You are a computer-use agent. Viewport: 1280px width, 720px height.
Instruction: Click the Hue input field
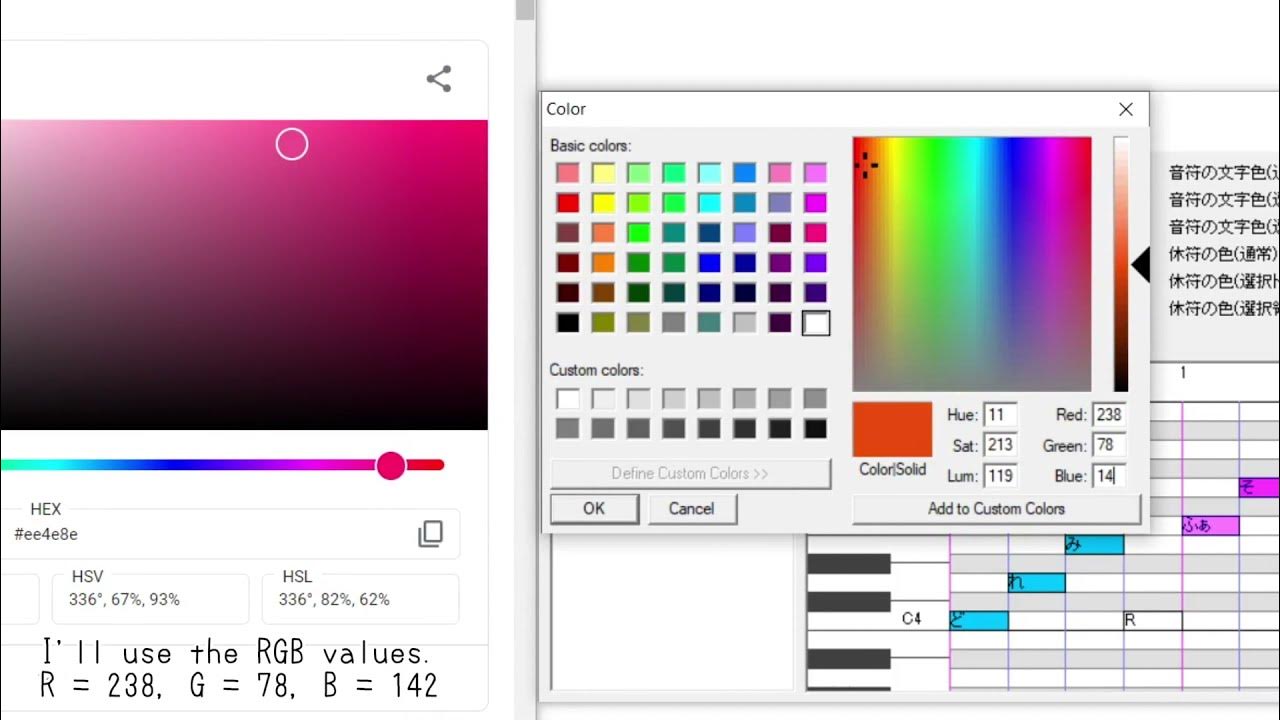(1000, 415)
